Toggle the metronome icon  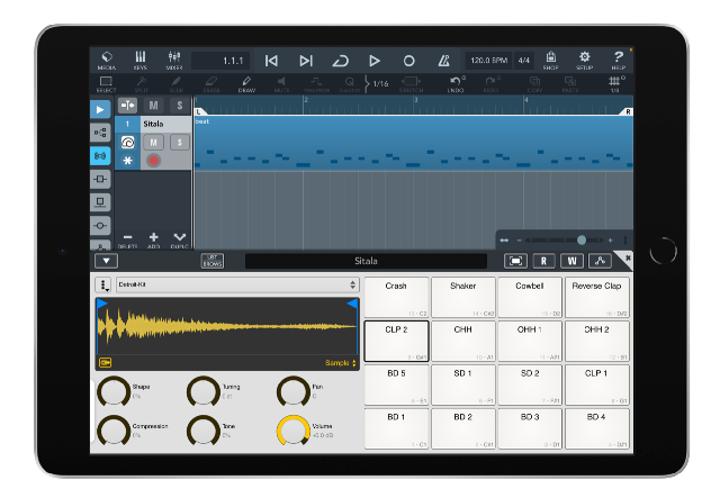443,61
